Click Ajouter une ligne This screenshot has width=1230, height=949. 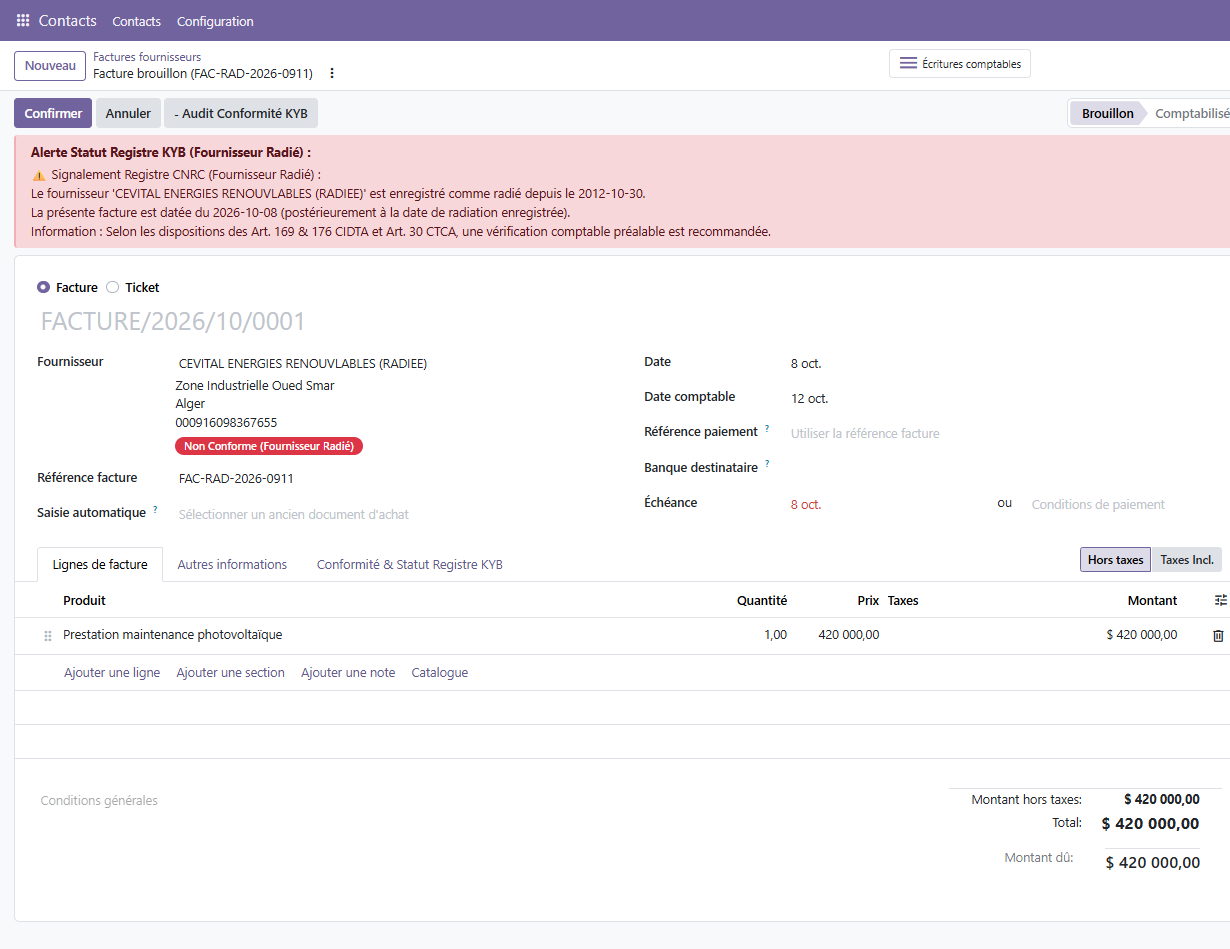tap(112, 672)
